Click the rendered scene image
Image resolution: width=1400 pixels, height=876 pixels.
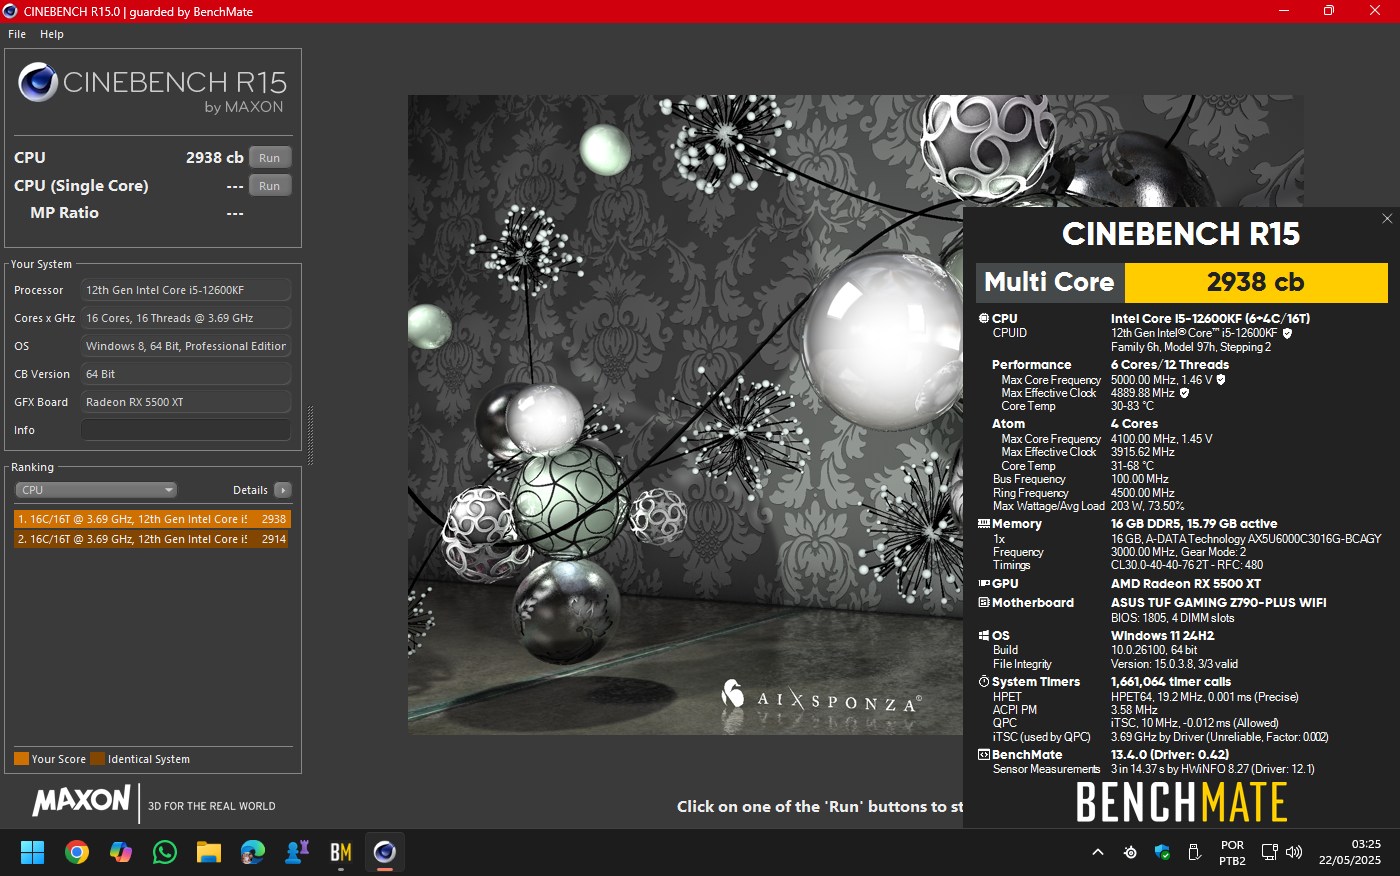(685, 415)
